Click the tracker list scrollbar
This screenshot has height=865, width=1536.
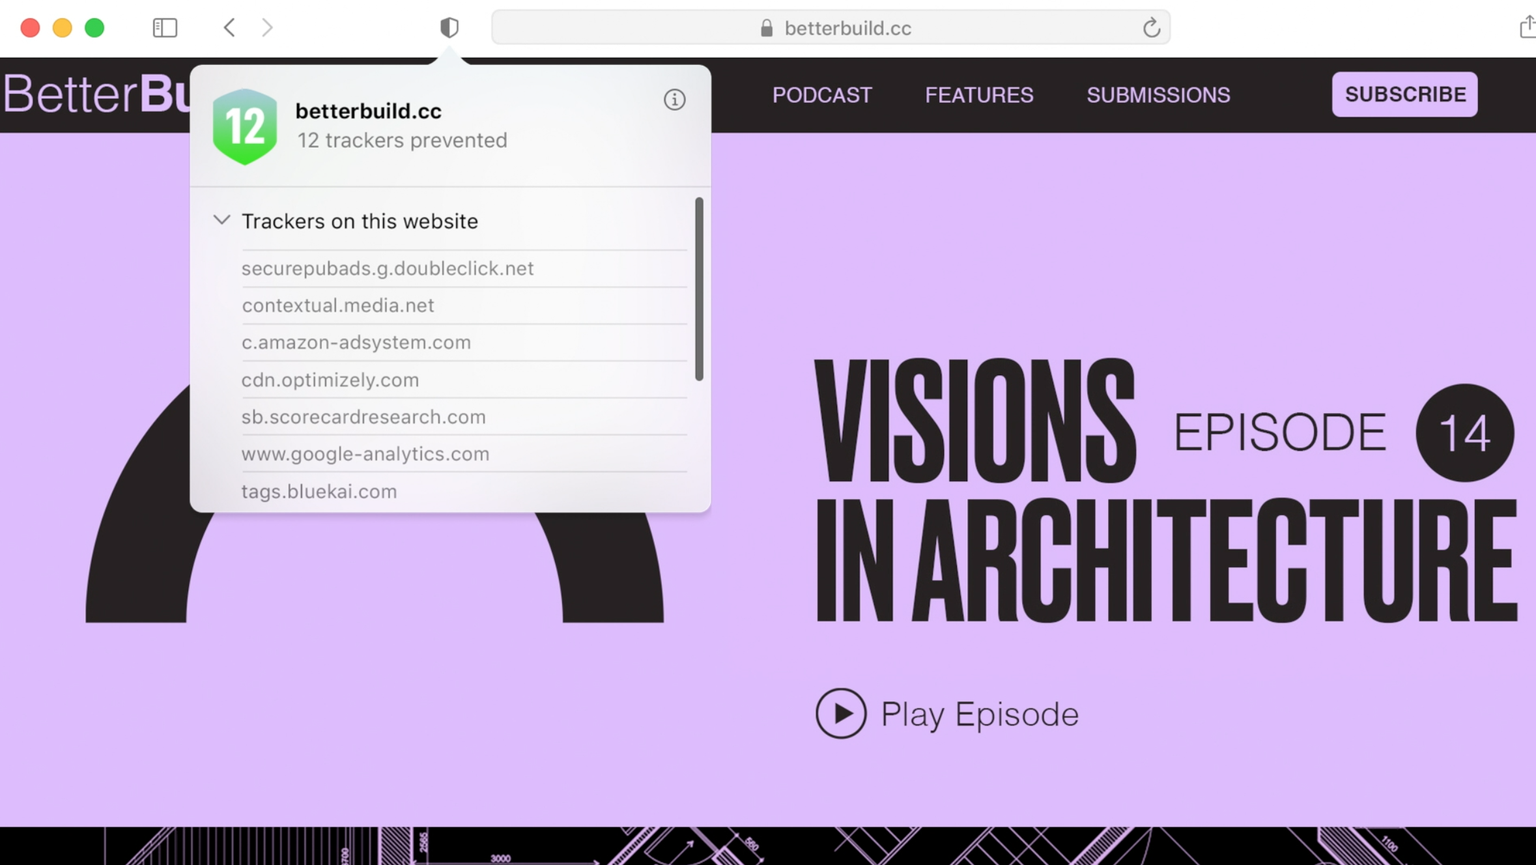pos(698,289)
